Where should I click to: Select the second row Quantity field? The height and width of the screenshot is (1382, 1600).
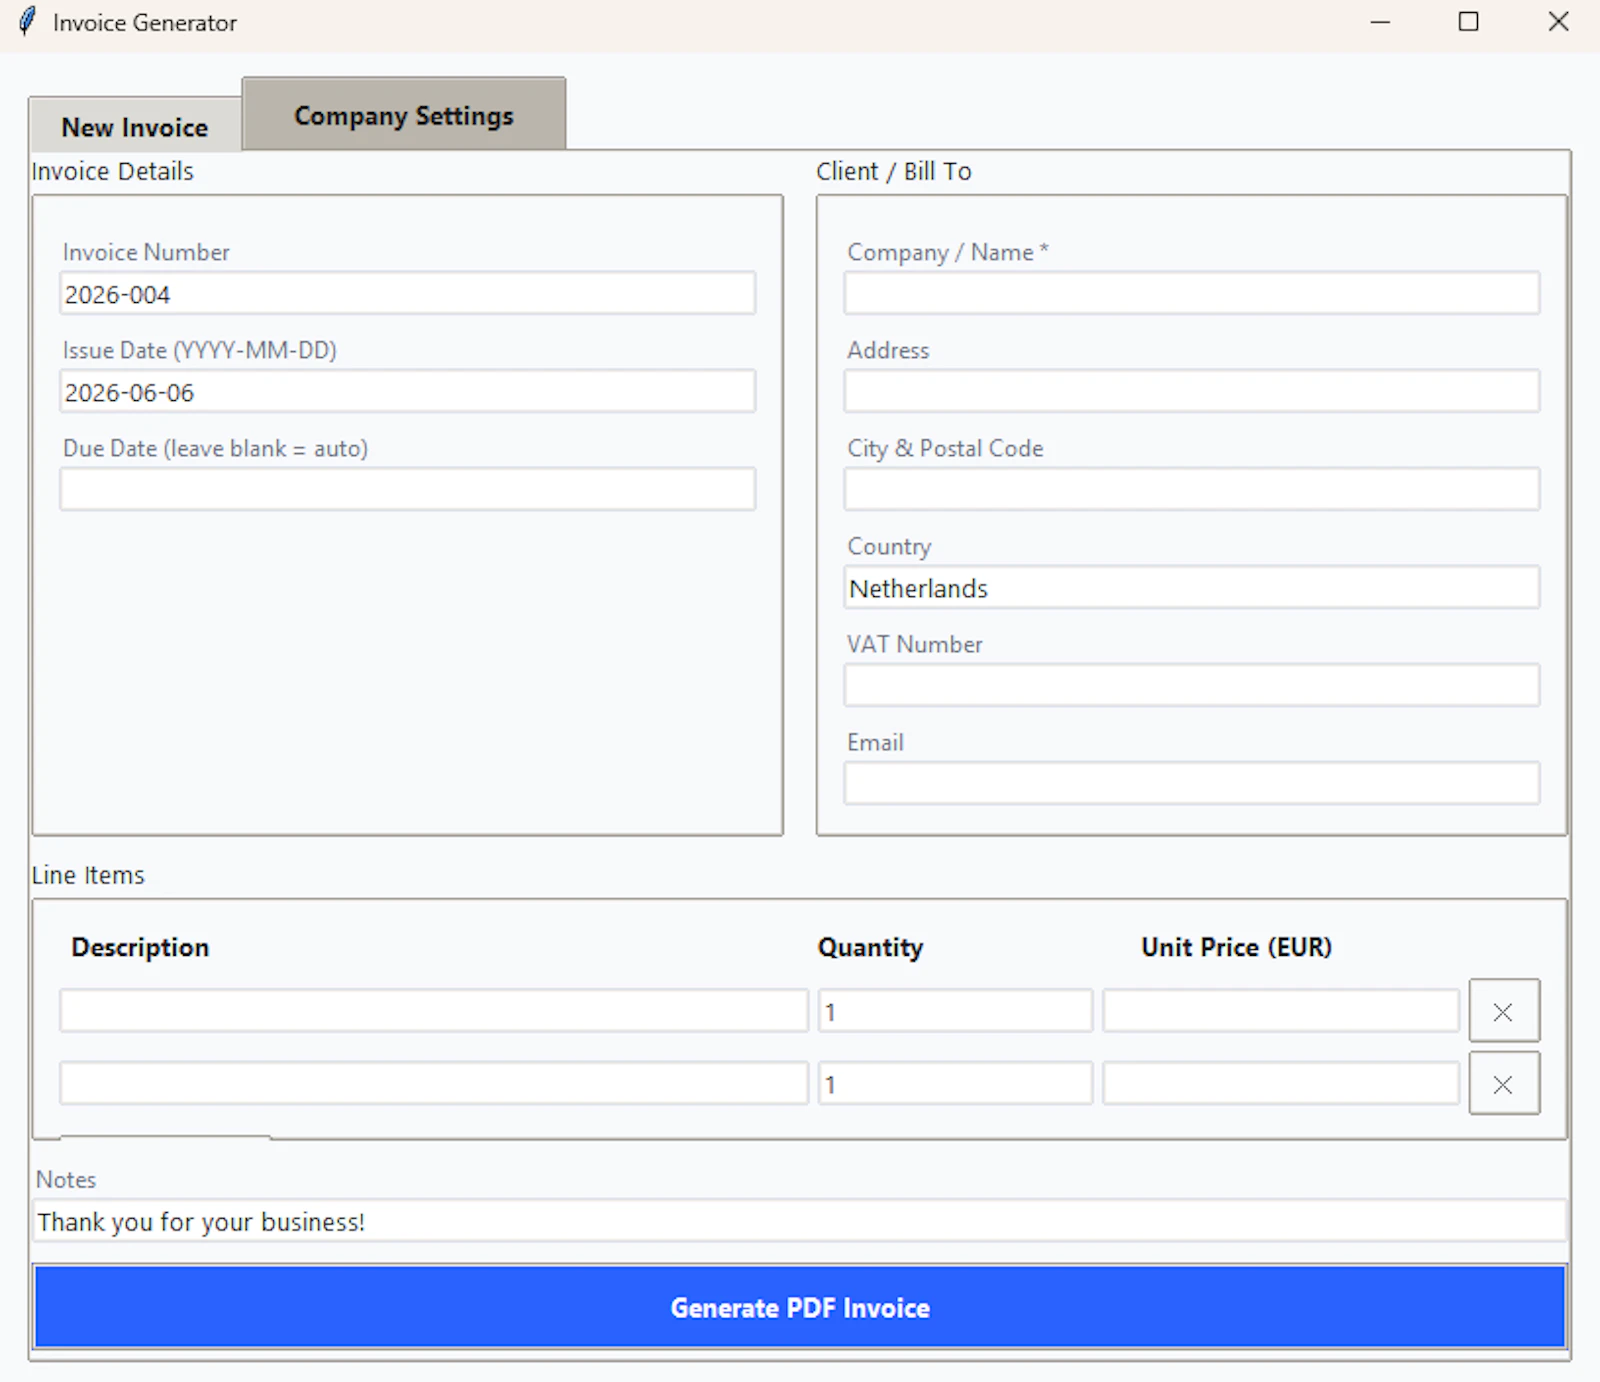[955, 1083]
